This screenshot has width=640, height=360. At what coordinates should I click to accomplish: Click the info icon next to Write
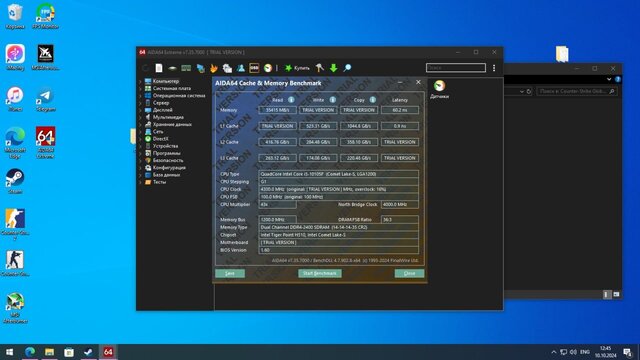(x=333, y=100)
